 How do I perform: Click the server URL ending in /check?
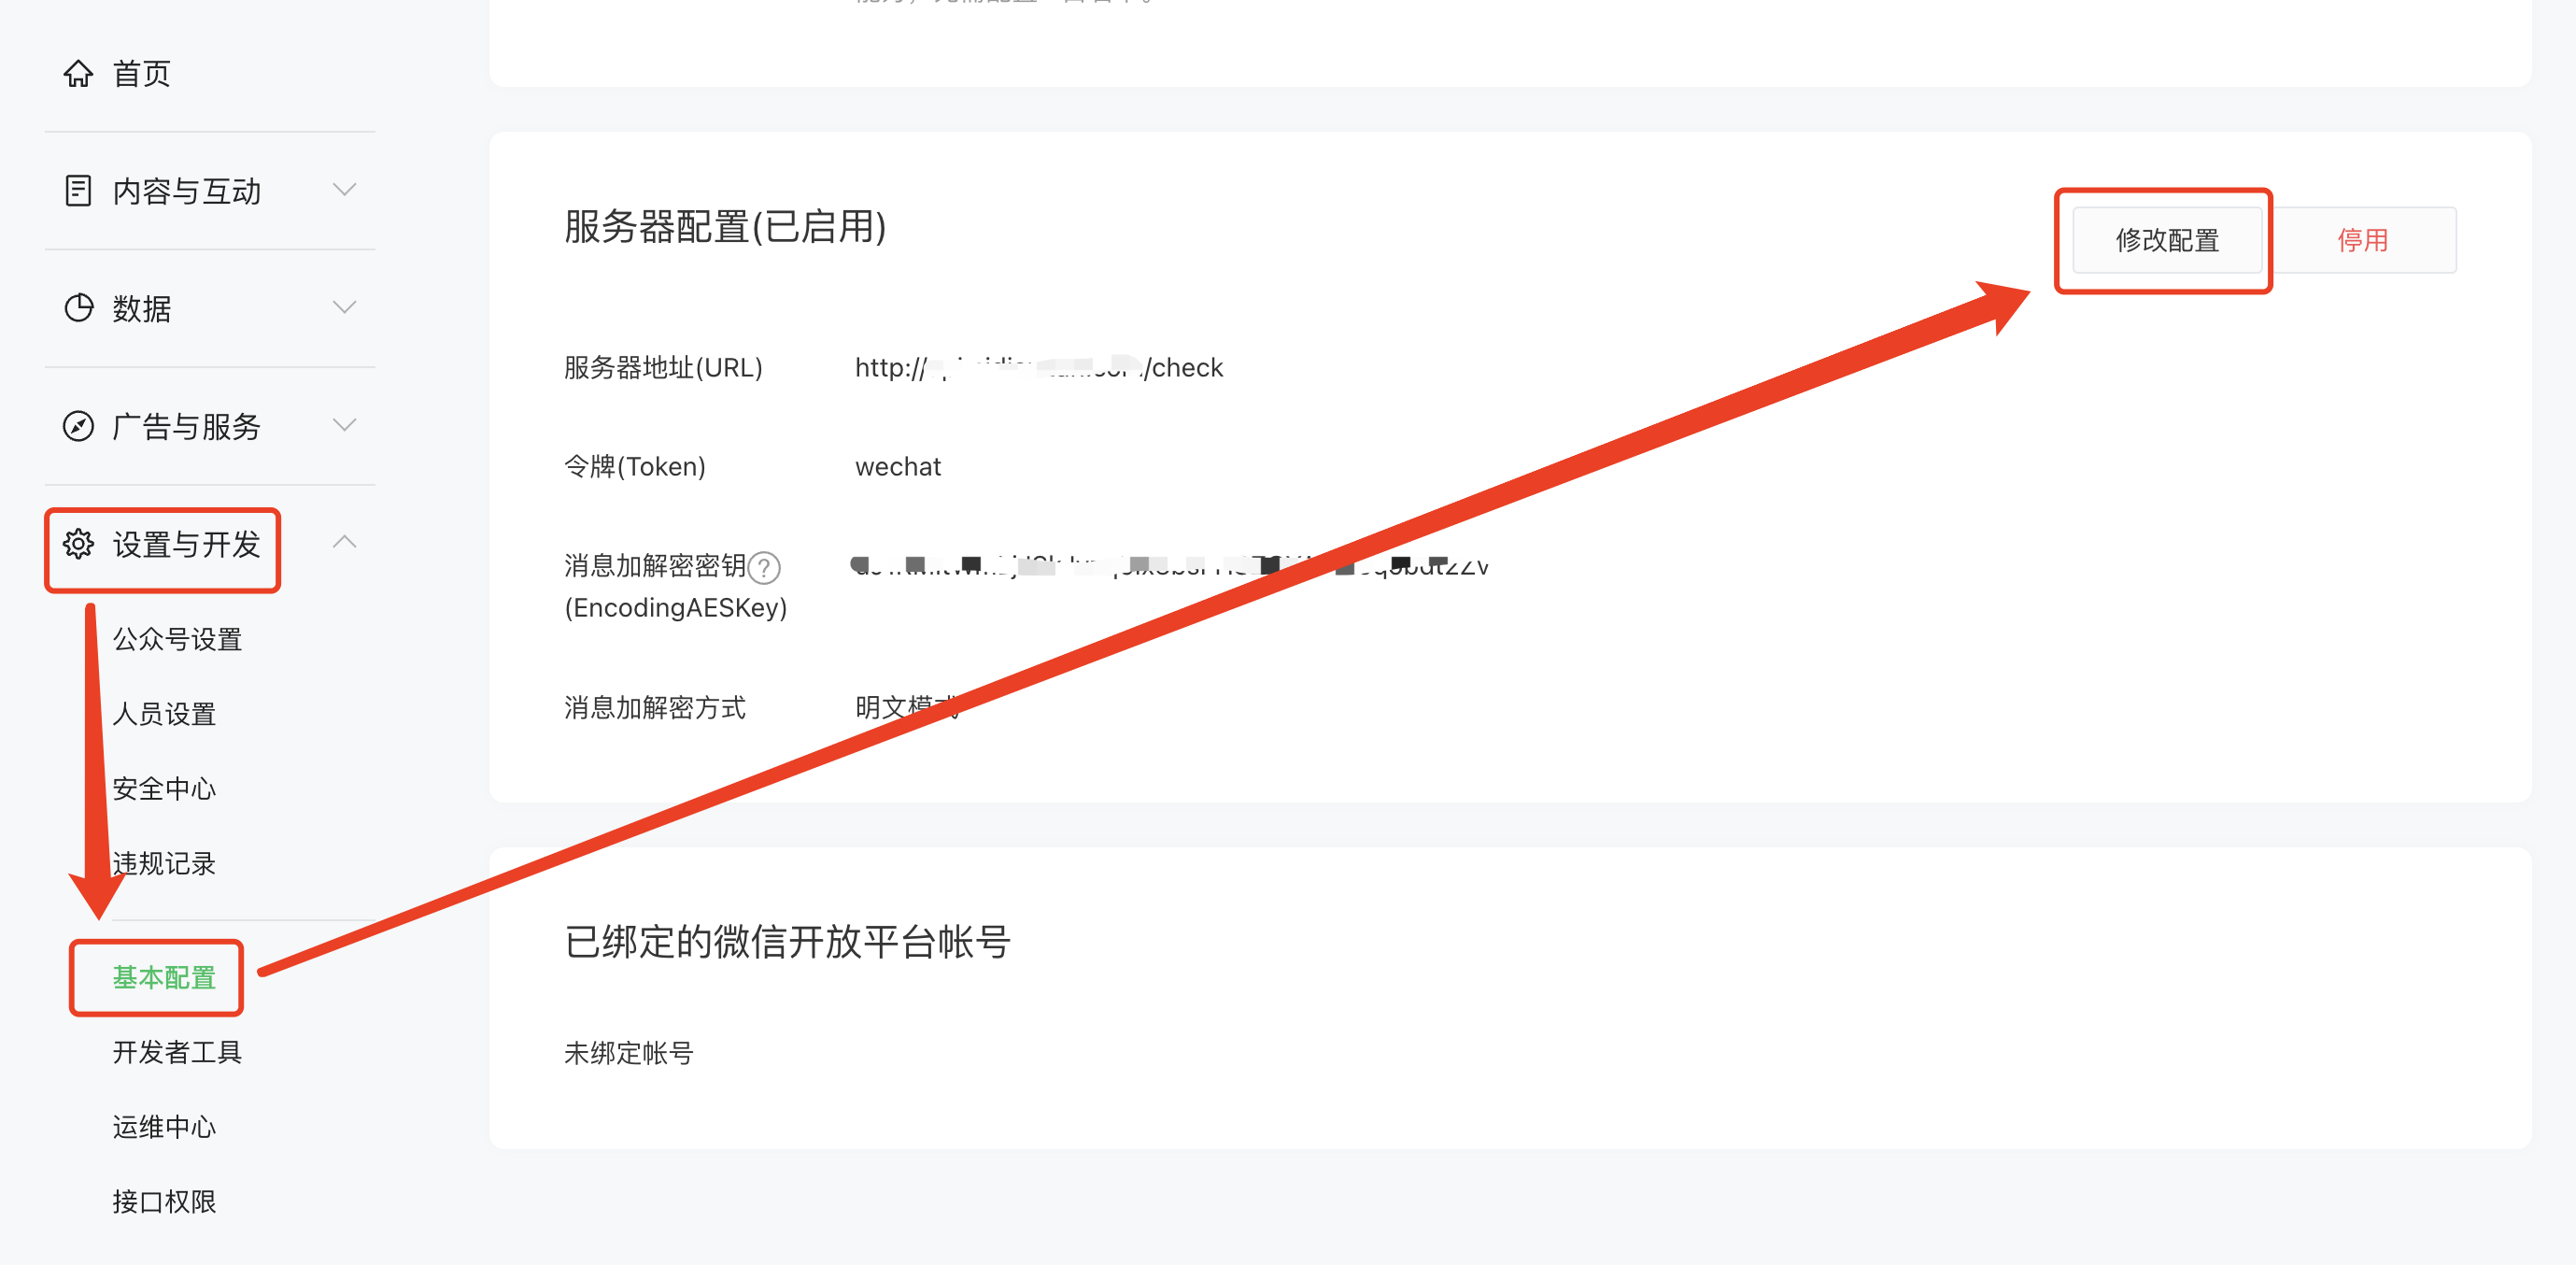[x=1039, y=368]
